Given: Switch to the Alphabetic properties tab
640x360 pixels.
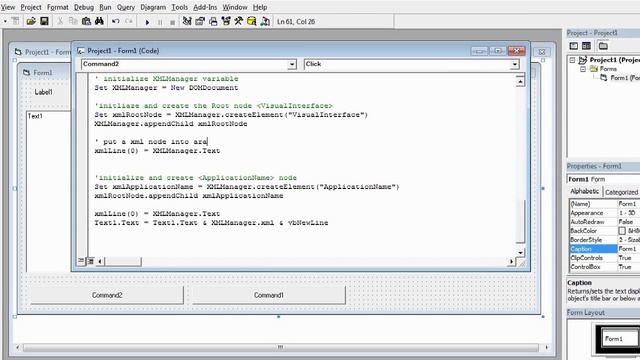Looking at the screenshot, I should [584, 191].
